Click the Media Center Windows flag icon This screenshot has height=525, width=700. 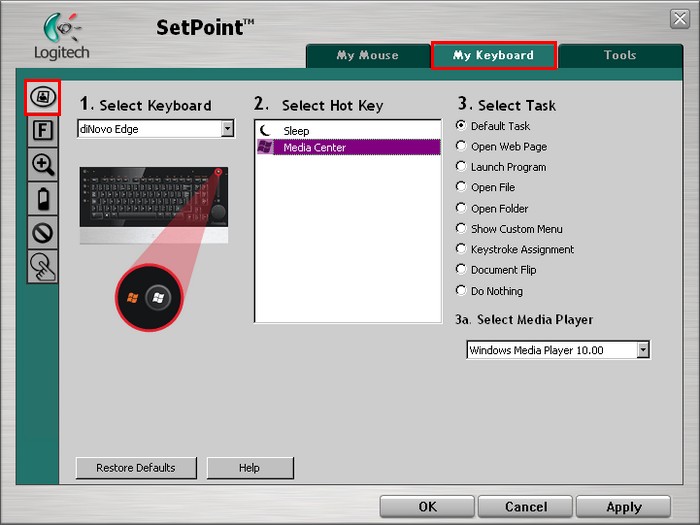tap(265, 147)
